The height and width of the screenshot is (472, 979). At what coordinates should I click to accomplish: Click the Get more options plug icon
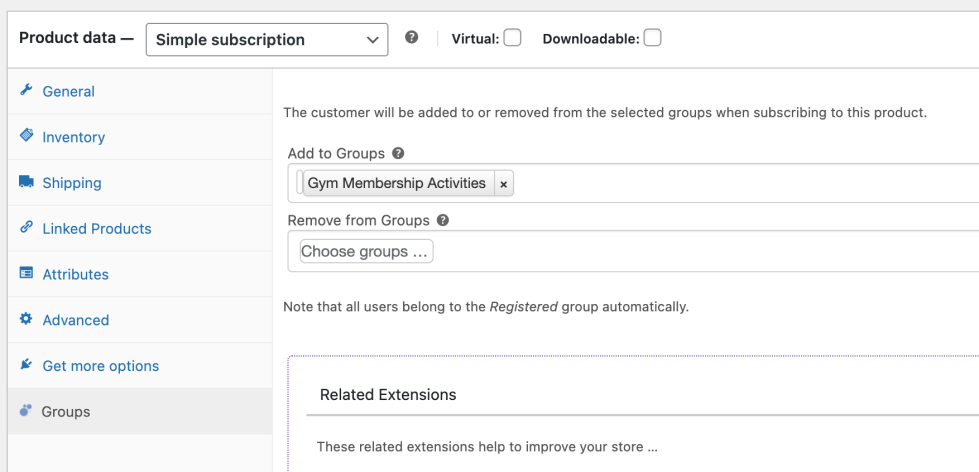26,366
